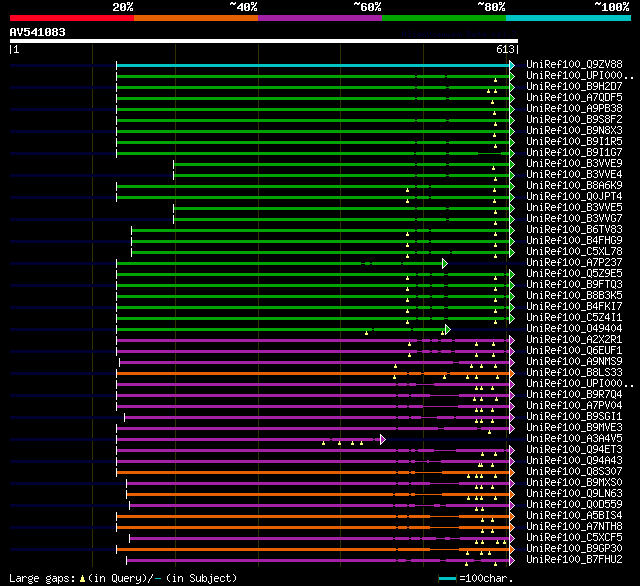Screen dimensions: 640x586
Task: Select the label UniRef100_C5XCF5
Action: pos(574,538)
